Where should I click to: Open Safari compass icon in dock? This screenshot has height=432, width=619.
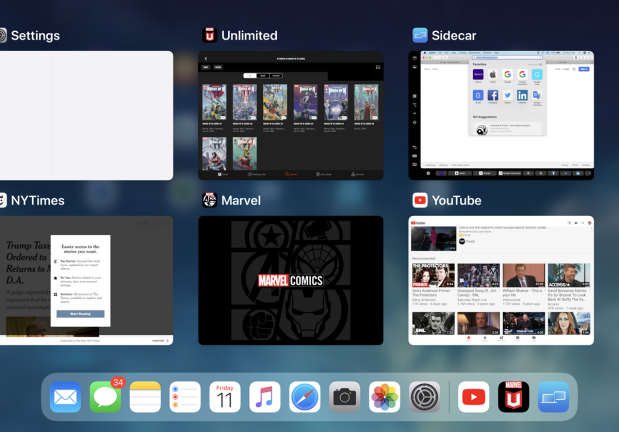(305, 397)
